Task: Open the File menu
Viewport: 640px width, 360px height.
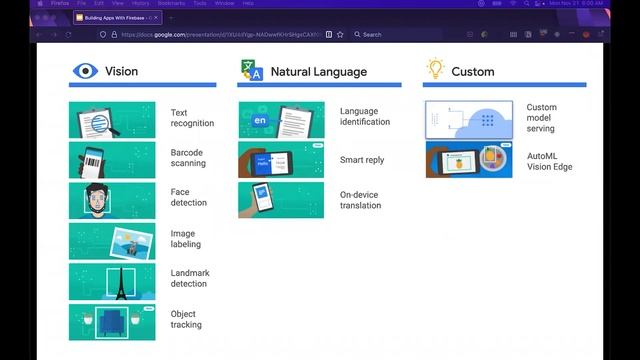Action: click(82, 3)
